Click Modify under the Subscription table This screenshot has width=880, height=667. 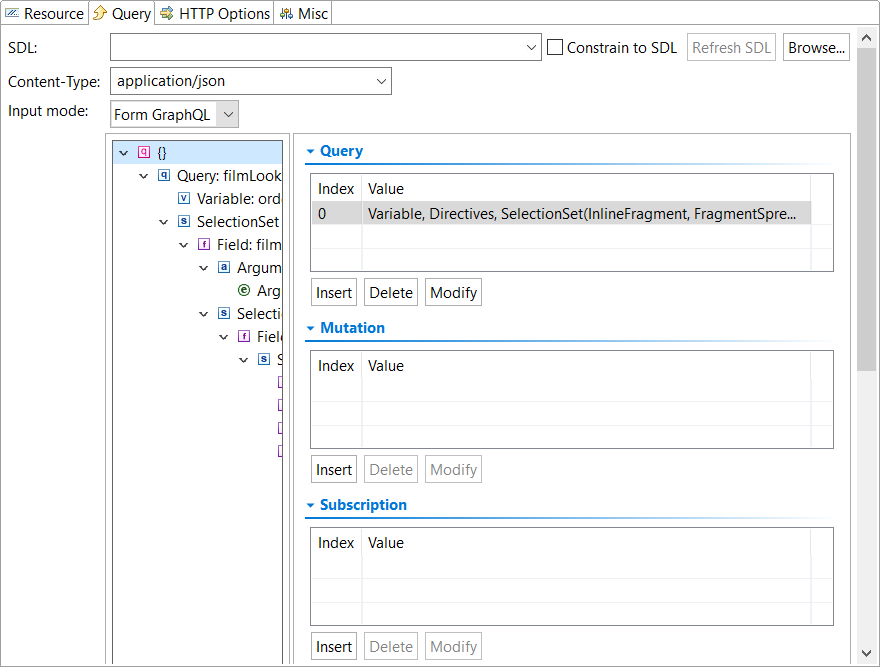[x=453, y=646]
